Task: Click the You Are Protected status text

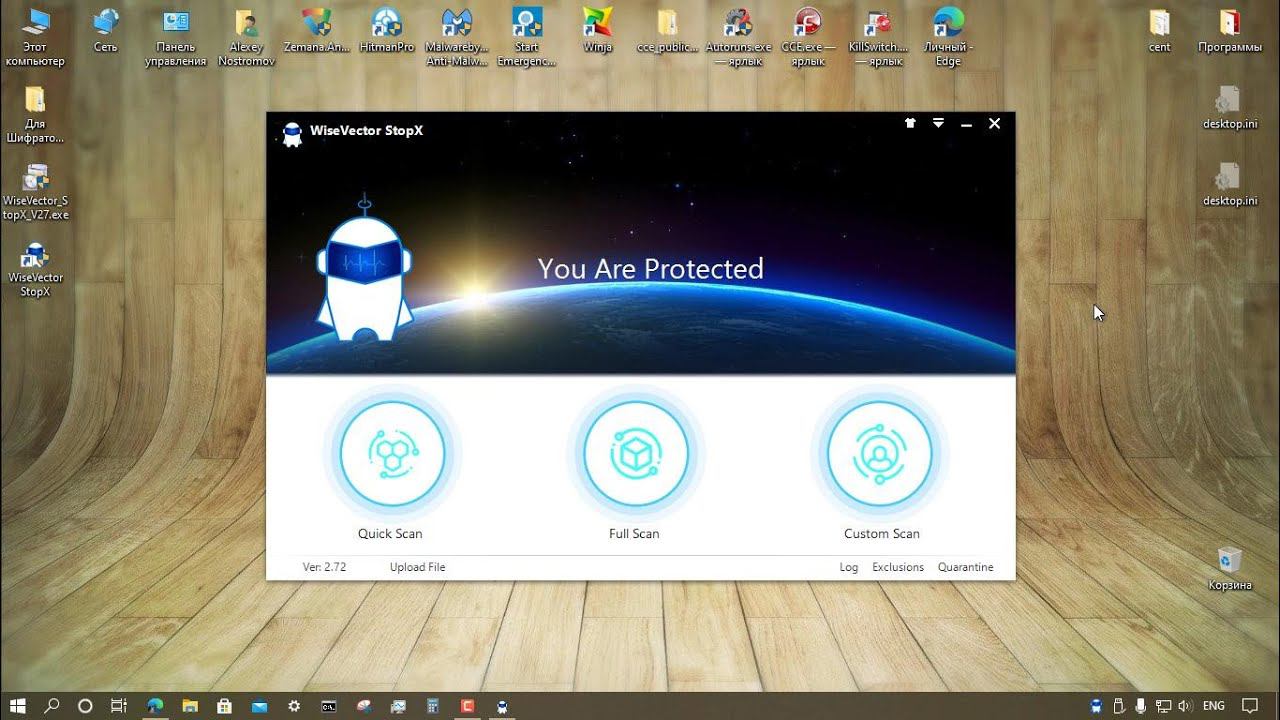Action: (650, 269)
